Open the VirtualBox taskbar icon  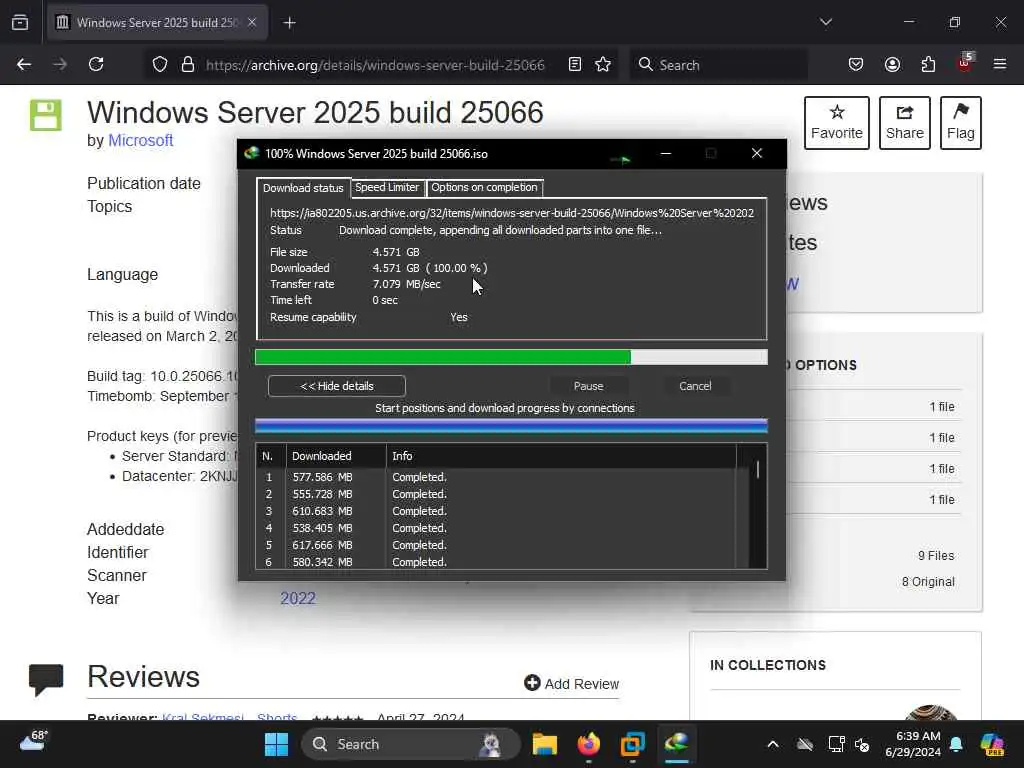tap(633, 744)
